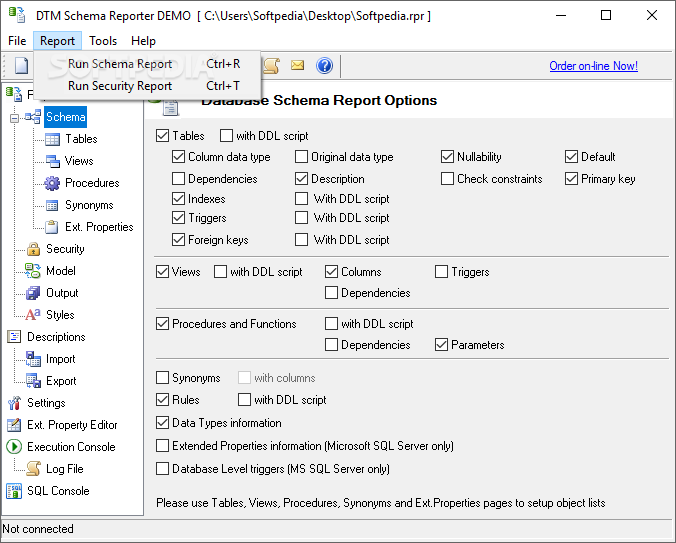Click the Tables grid icon in tree
This screenshot has height=543, width=676.
(x=53, y=139)
